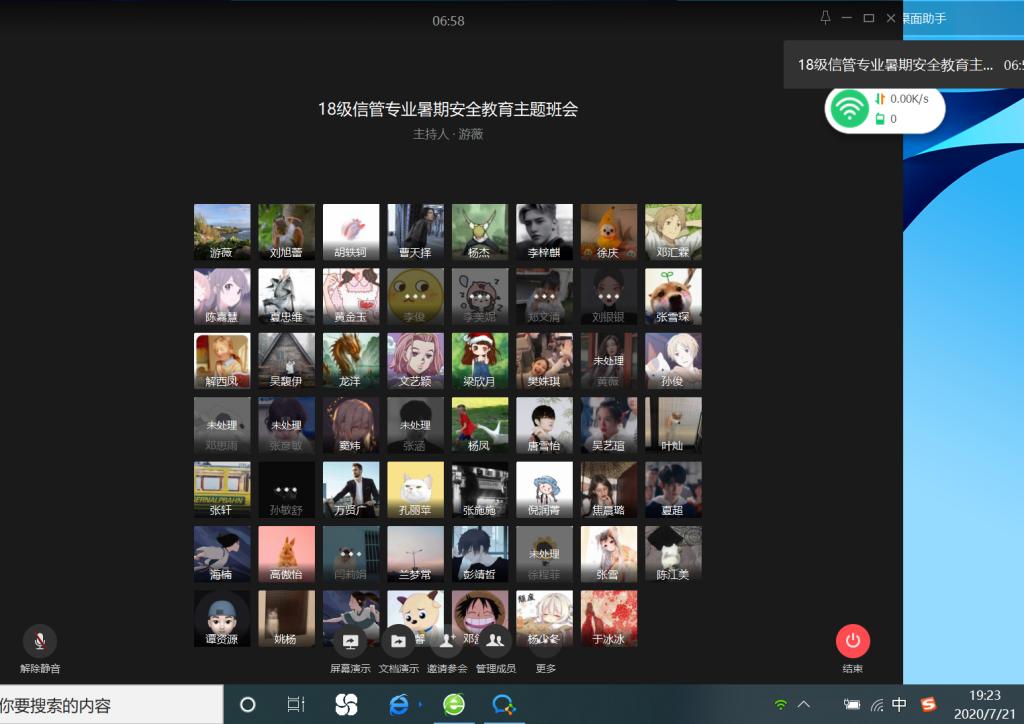Click the Windows search box

tap(110, 705)
